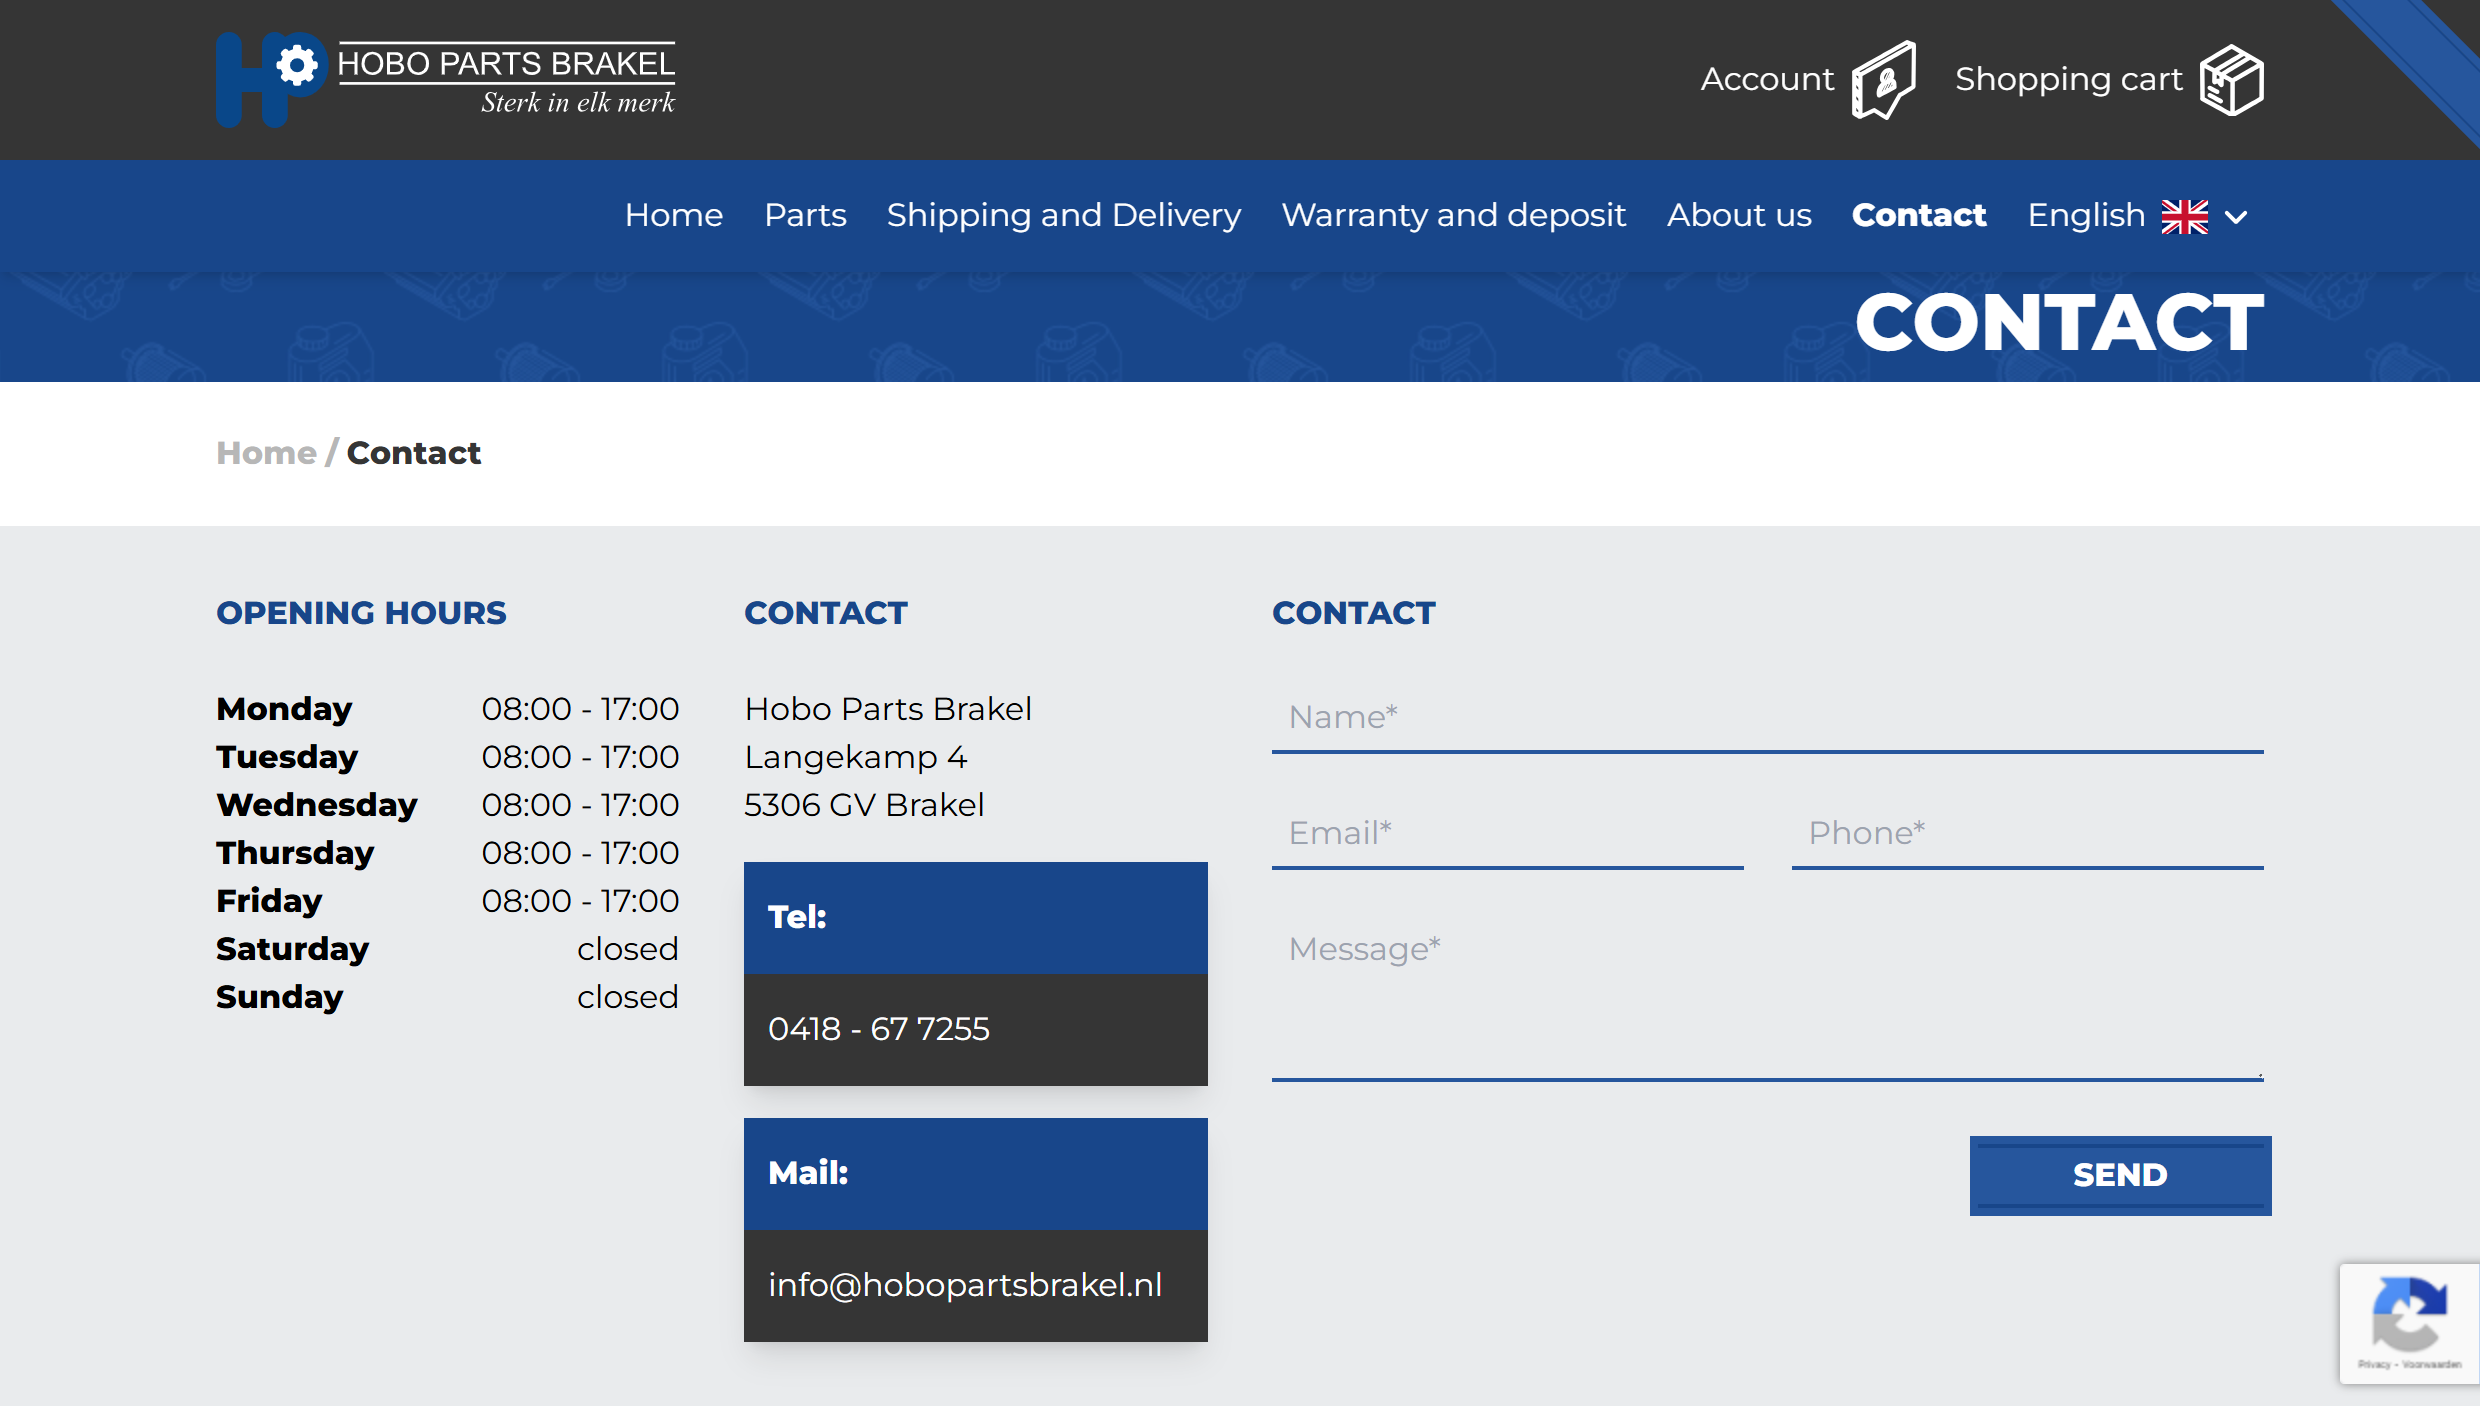Open Shipping and Delivery page
The height and width of the screenshot is (1412, 2480).
pos(1063,215)
